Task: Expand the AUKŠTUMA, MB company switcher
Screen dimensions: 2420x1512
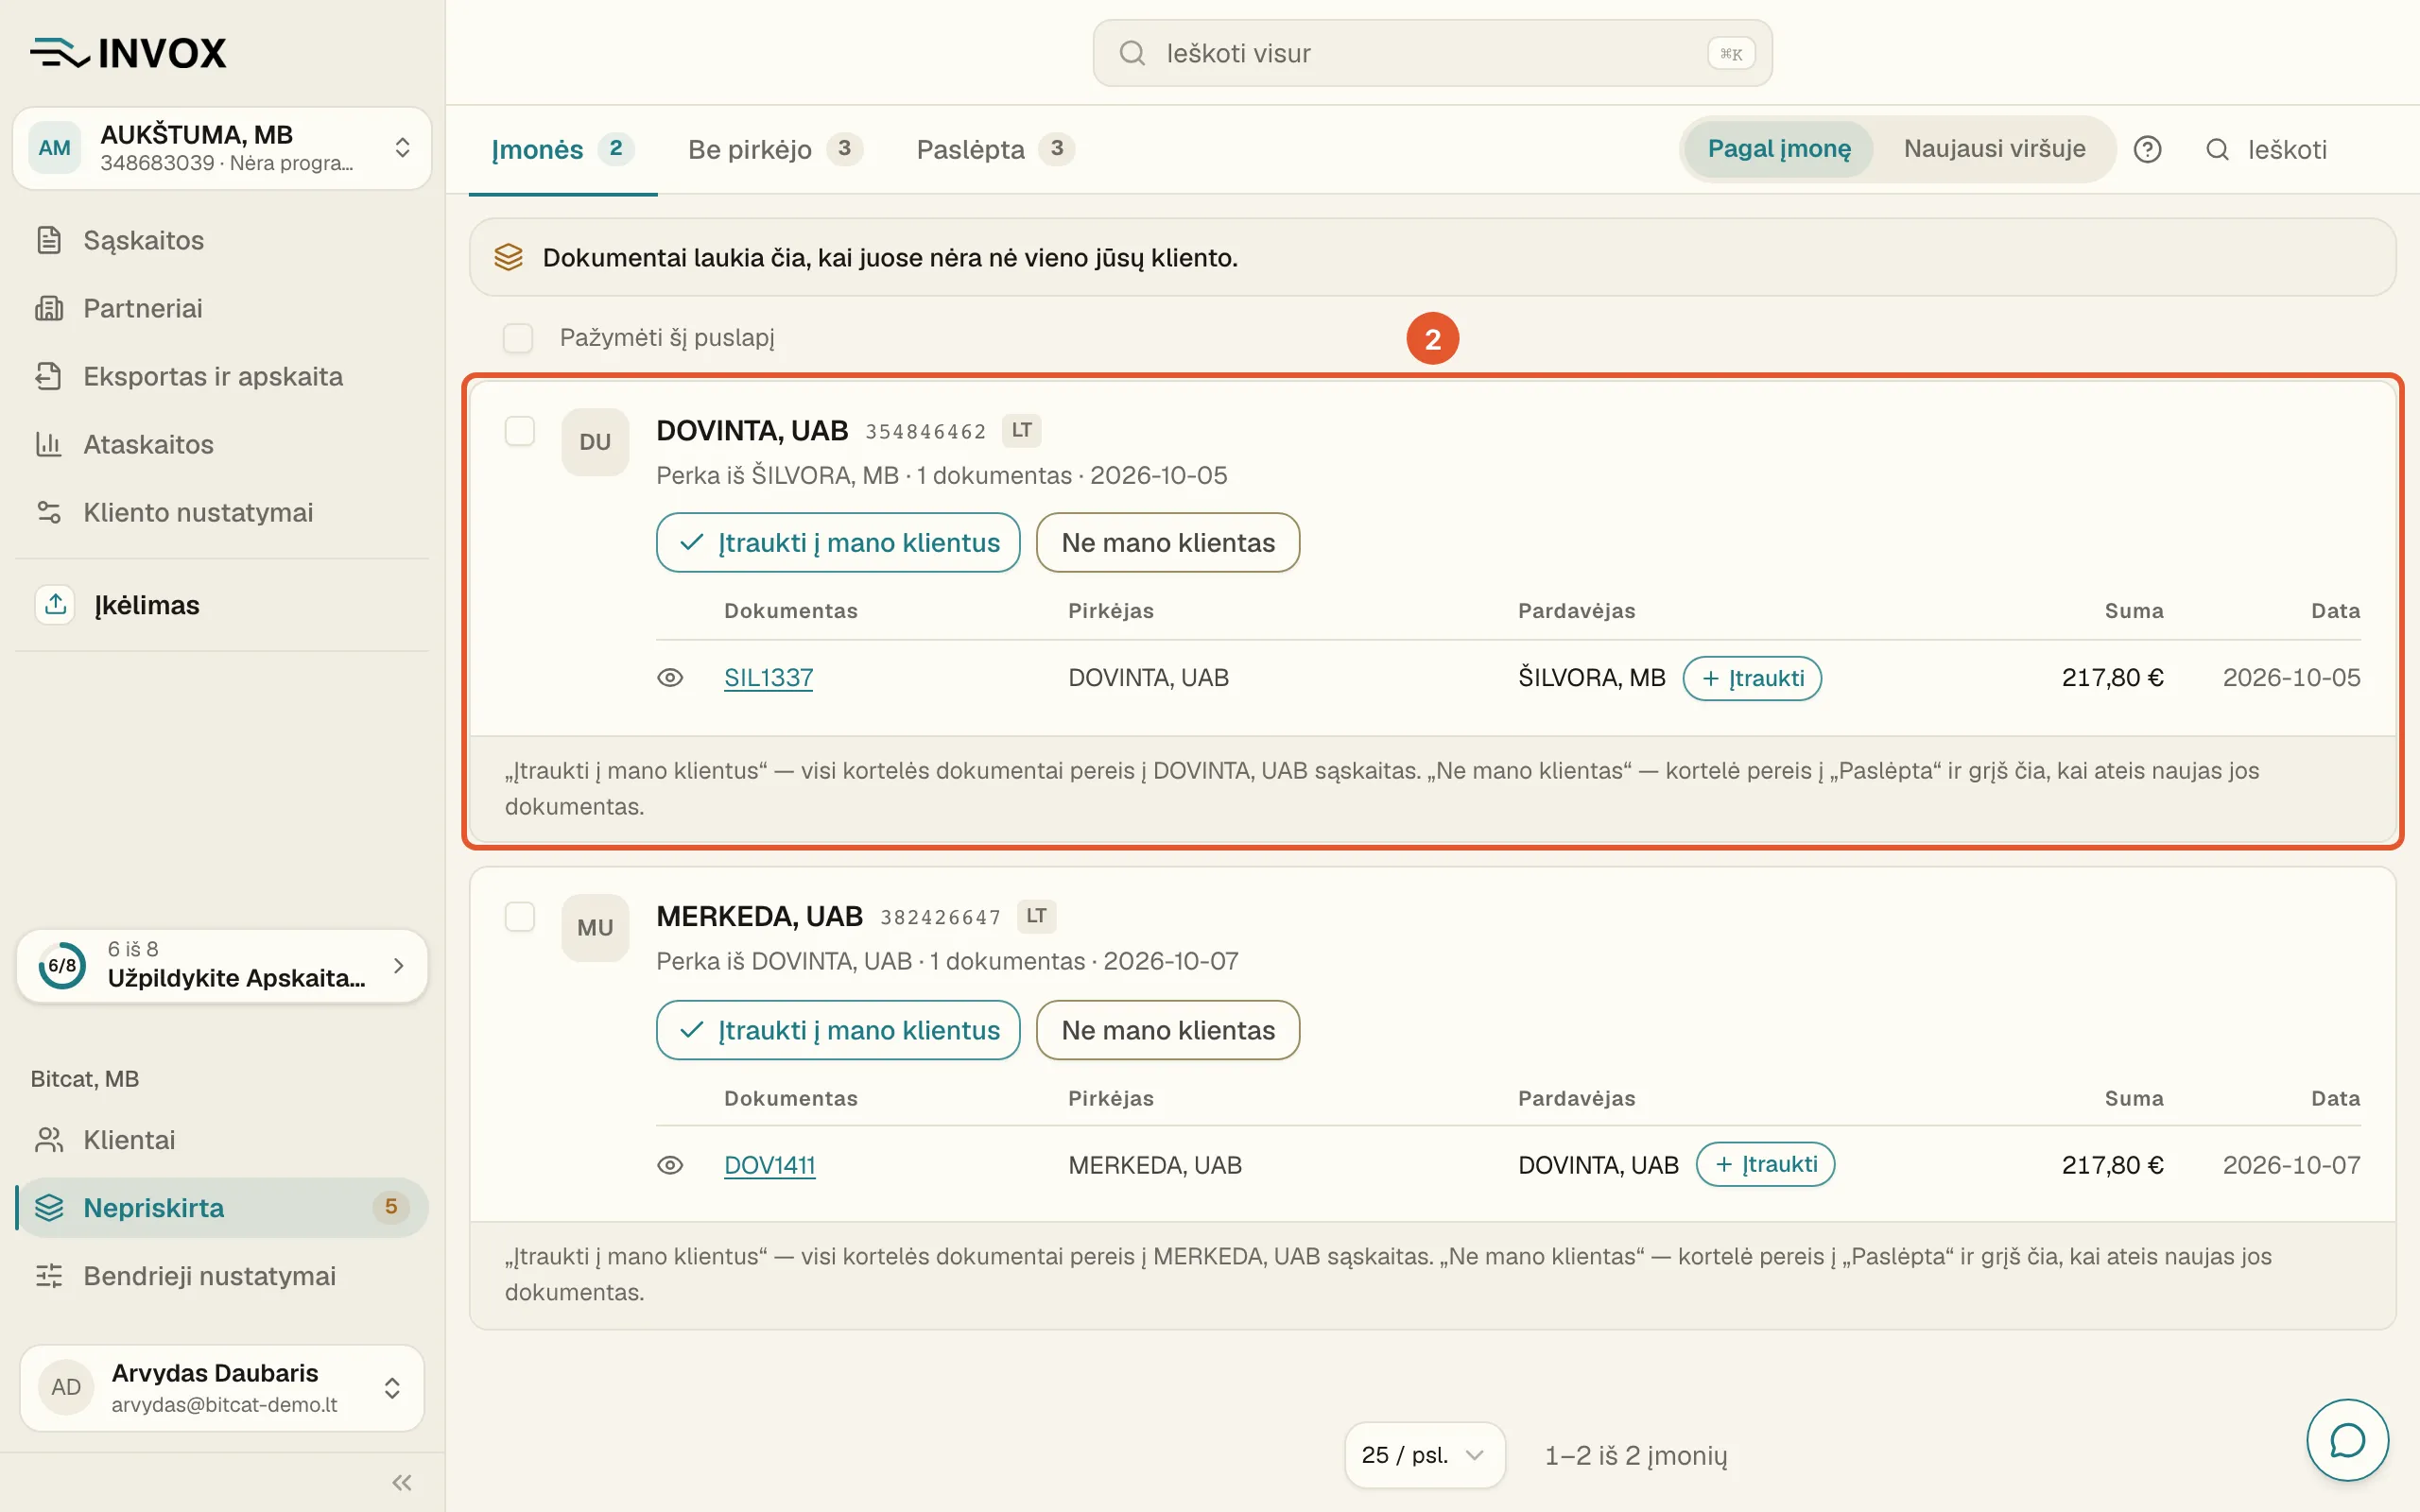Action: (222, 148)
